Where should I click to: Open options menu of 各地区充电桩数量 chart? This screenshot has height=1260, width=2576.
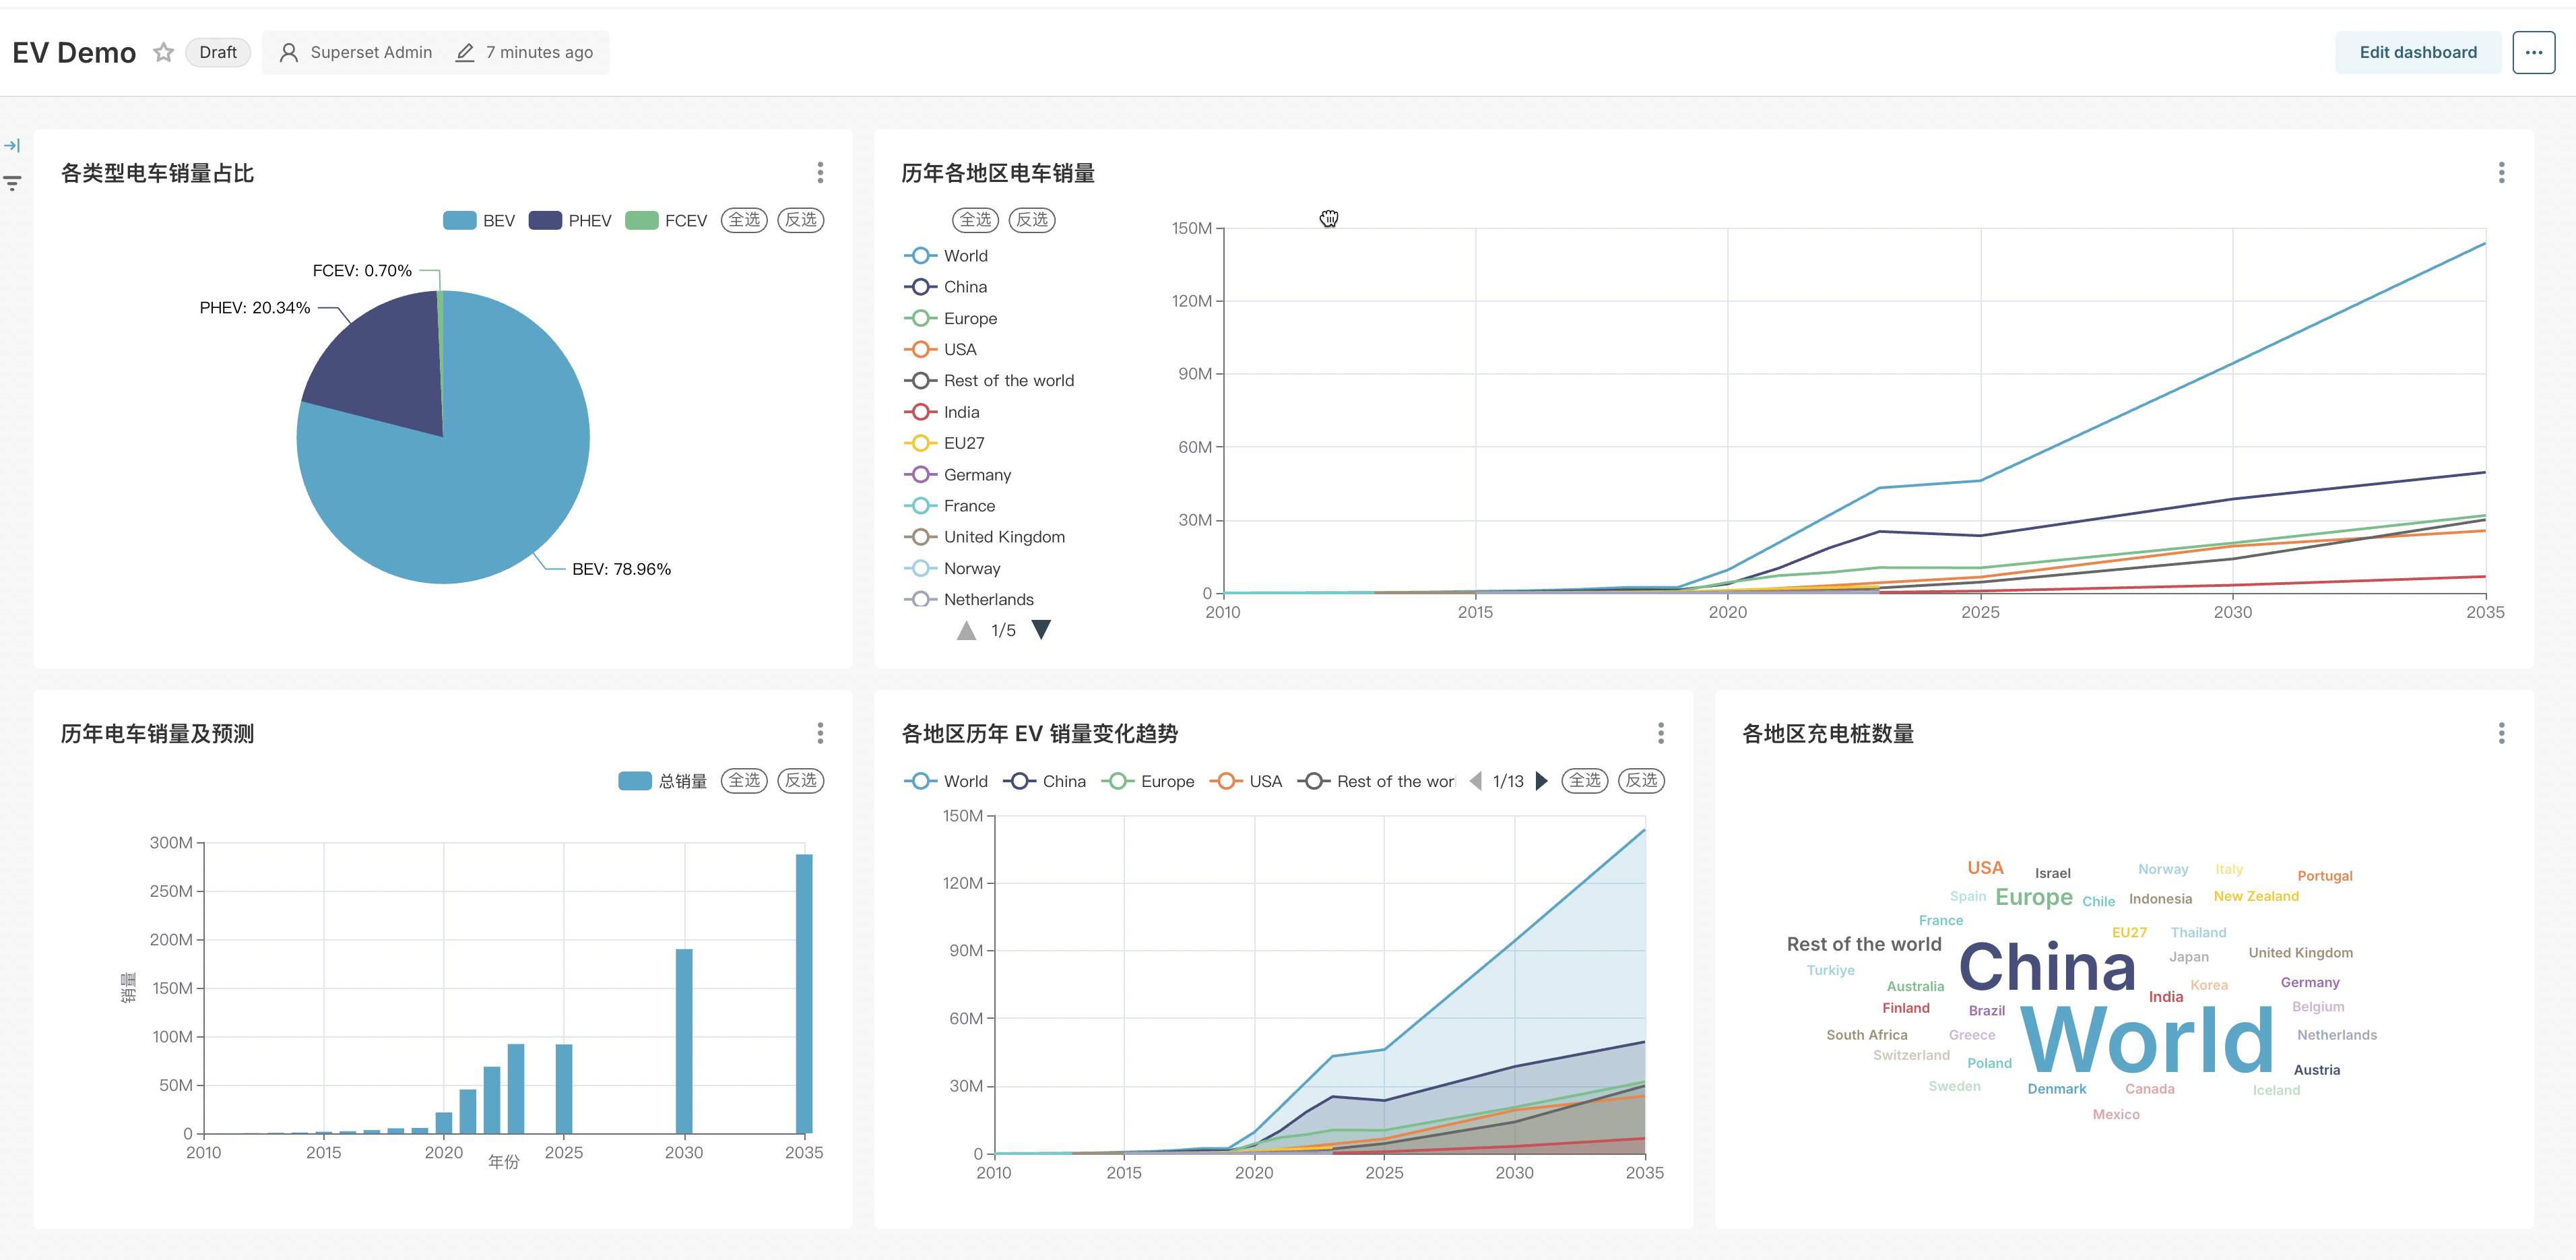(x=2501, y=734)
